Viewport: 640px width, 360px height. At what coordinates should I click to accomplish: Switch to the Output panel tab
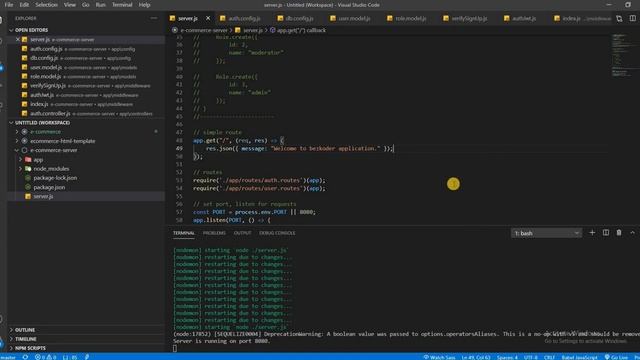[242, 233]
